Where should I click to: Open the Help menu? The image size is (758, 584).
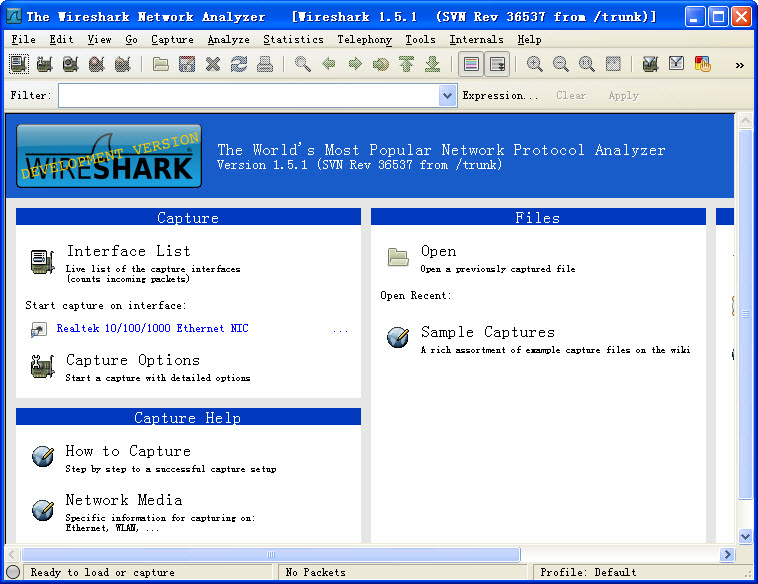[x=529, y=40]
